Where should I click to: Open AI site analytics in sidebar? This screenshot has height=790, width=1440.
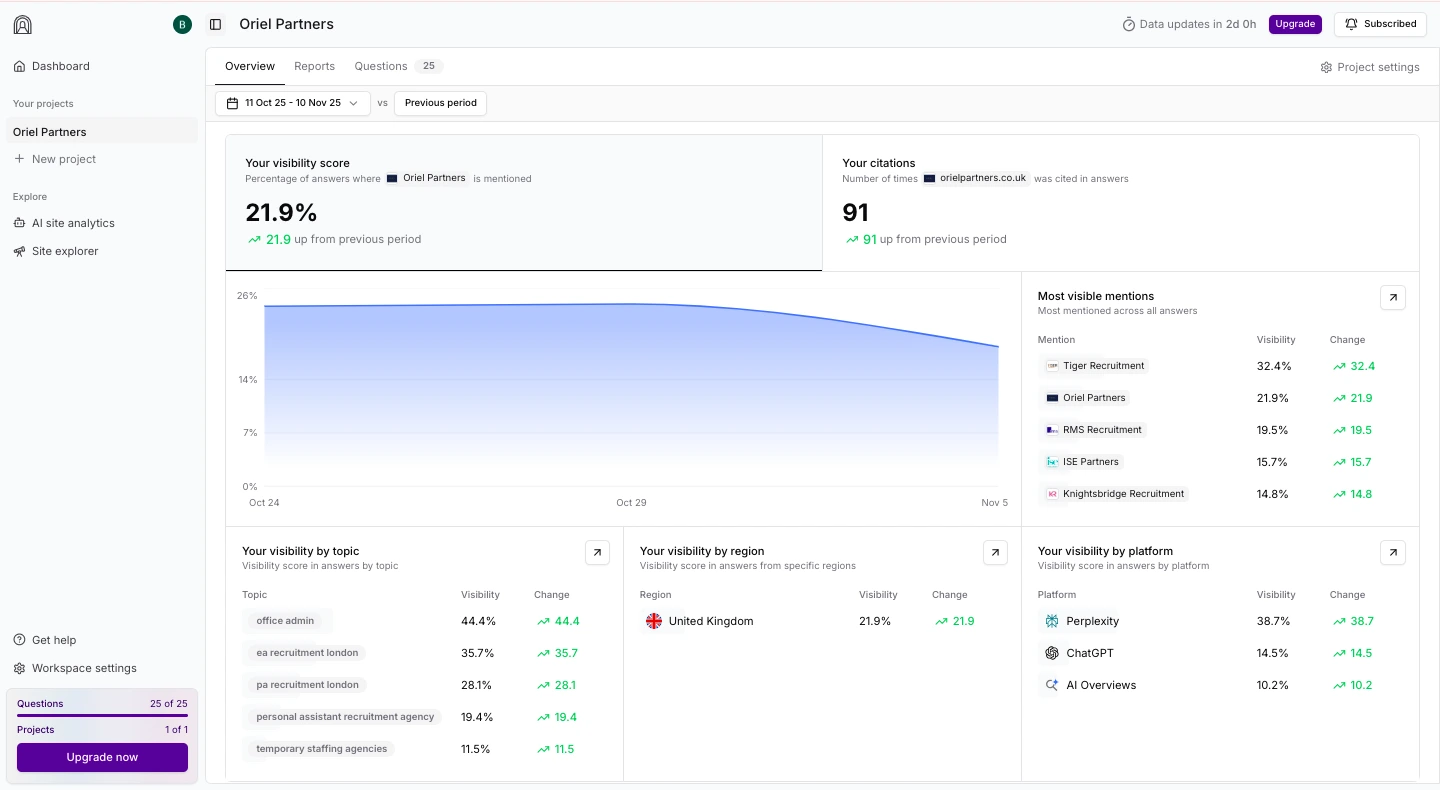coord(73,223)
